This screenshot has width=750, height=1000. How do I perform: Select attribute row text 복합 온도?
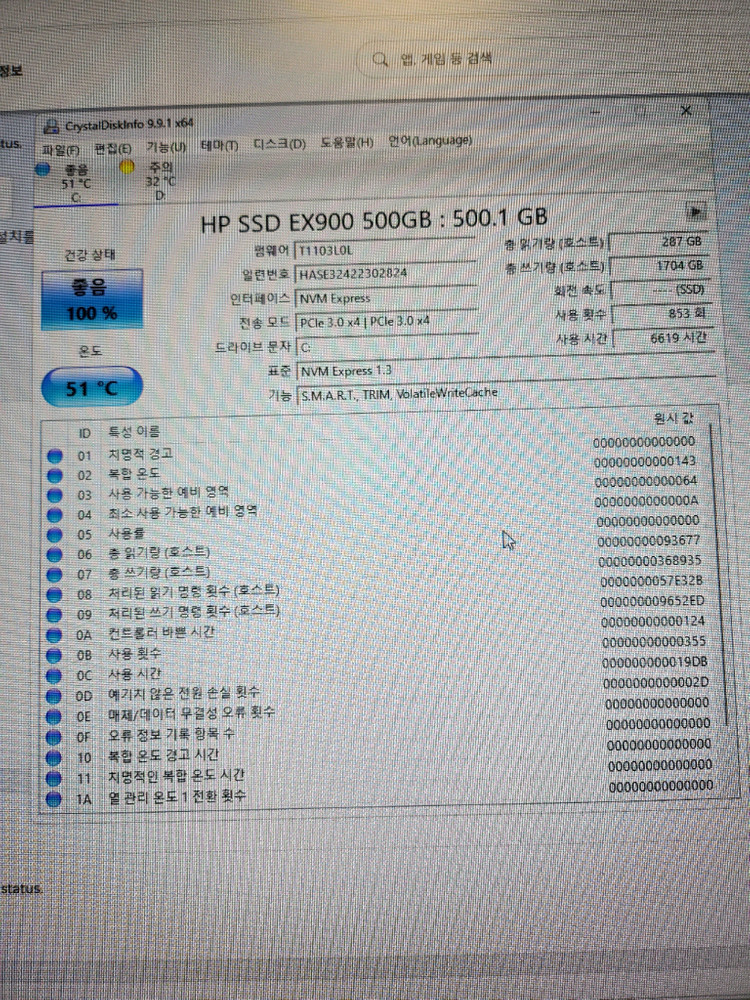click(134, 473)
